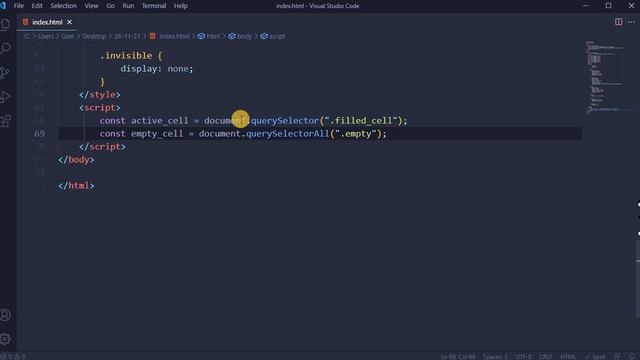
Task: Click the Spaces indentation setting
Action: coord(495,357)
